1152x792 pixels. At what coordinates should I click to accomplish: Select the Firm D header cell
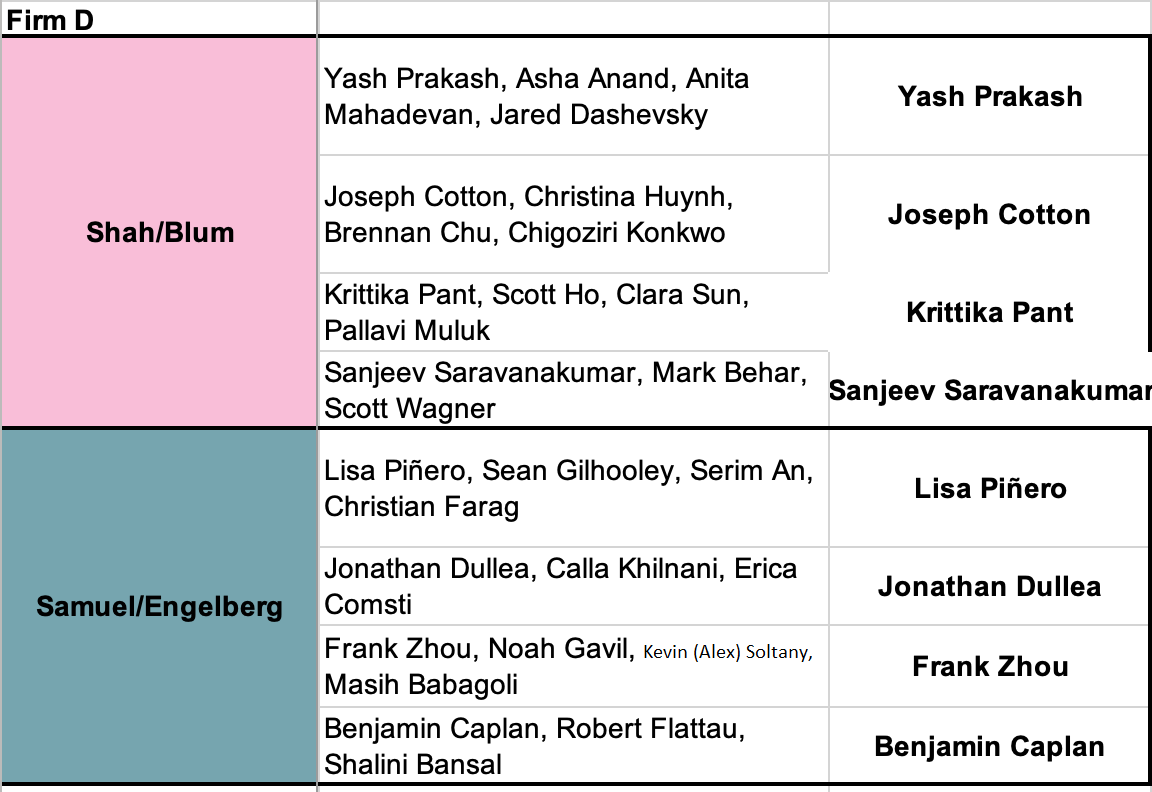pos(158,19)
